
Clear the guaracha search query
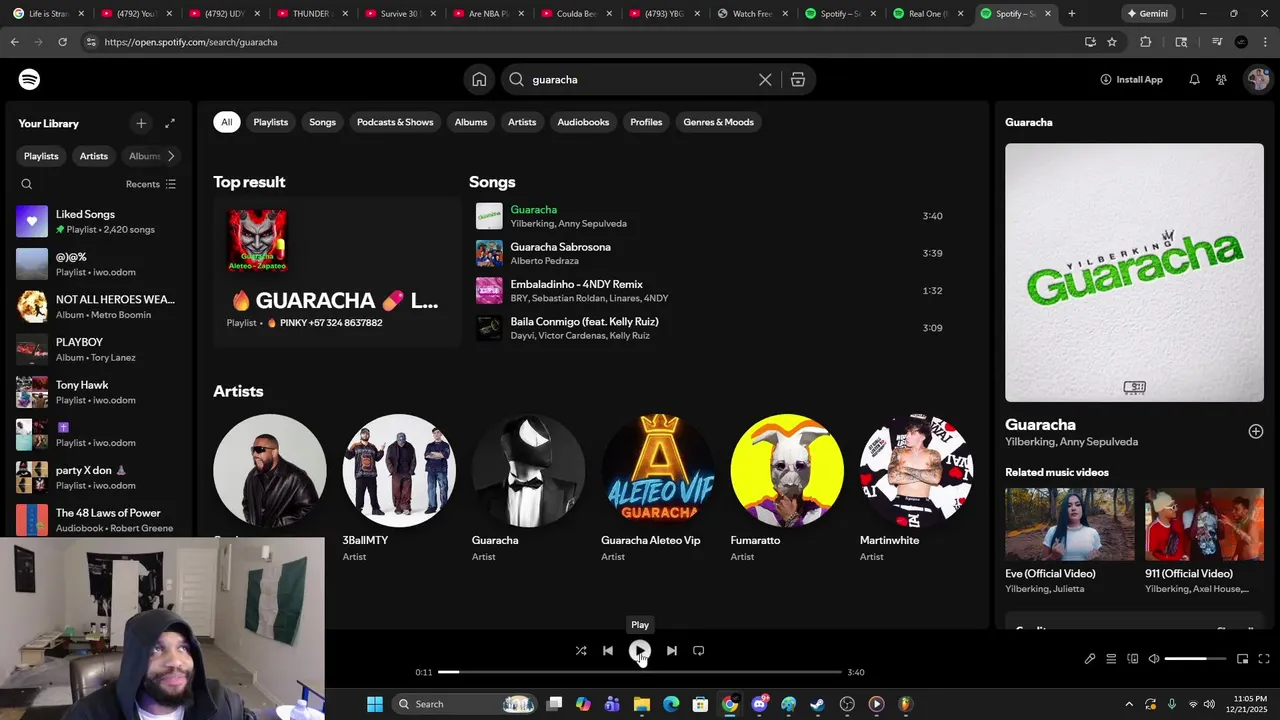(x=765, y=79)
